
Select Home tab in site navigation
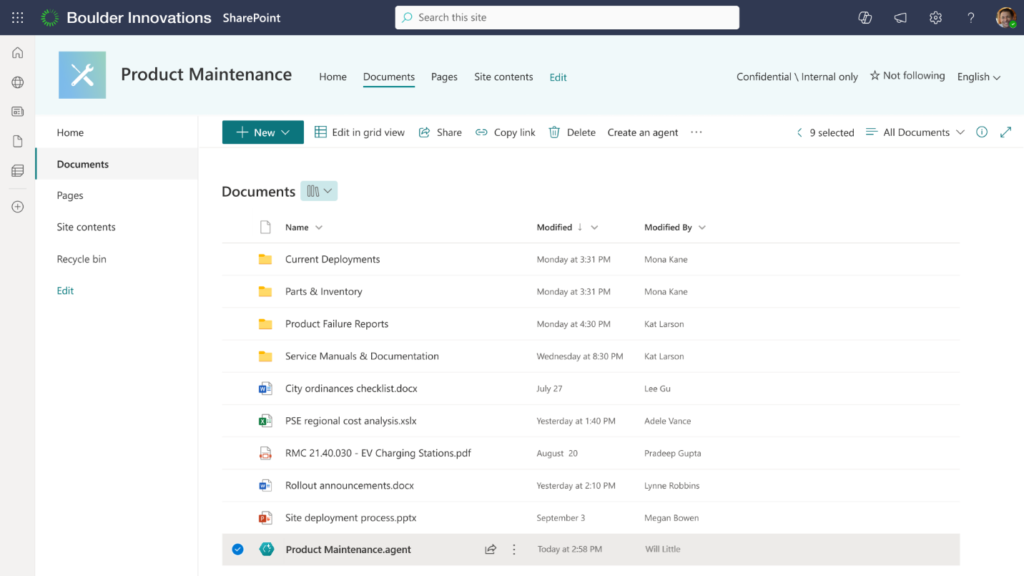click(x=332, y=77)
